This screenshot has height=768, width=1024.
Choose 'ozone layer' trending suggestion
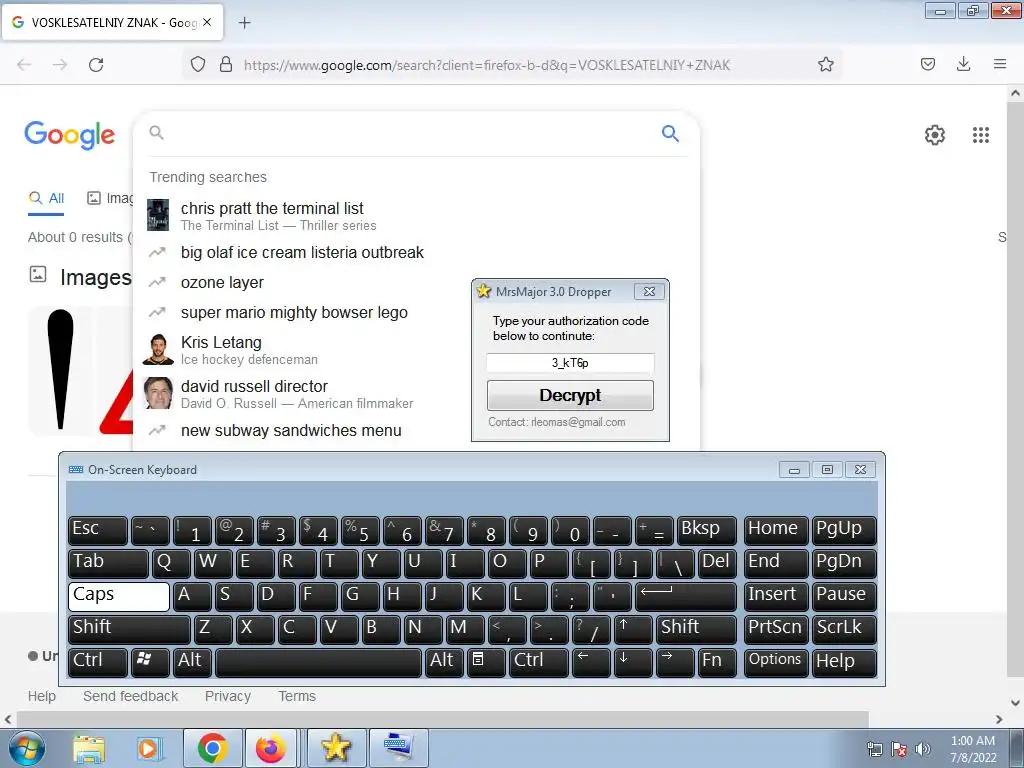point(222,282)
